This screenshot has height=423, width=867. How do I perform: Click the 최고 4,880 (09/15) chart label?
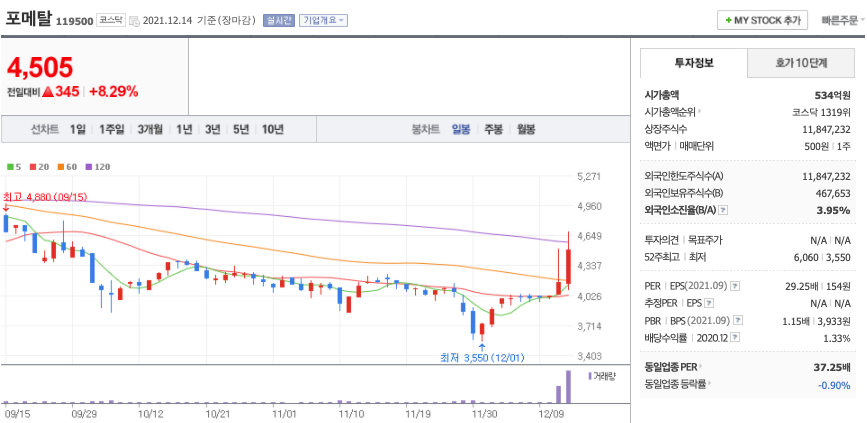(x=45, y=197)
